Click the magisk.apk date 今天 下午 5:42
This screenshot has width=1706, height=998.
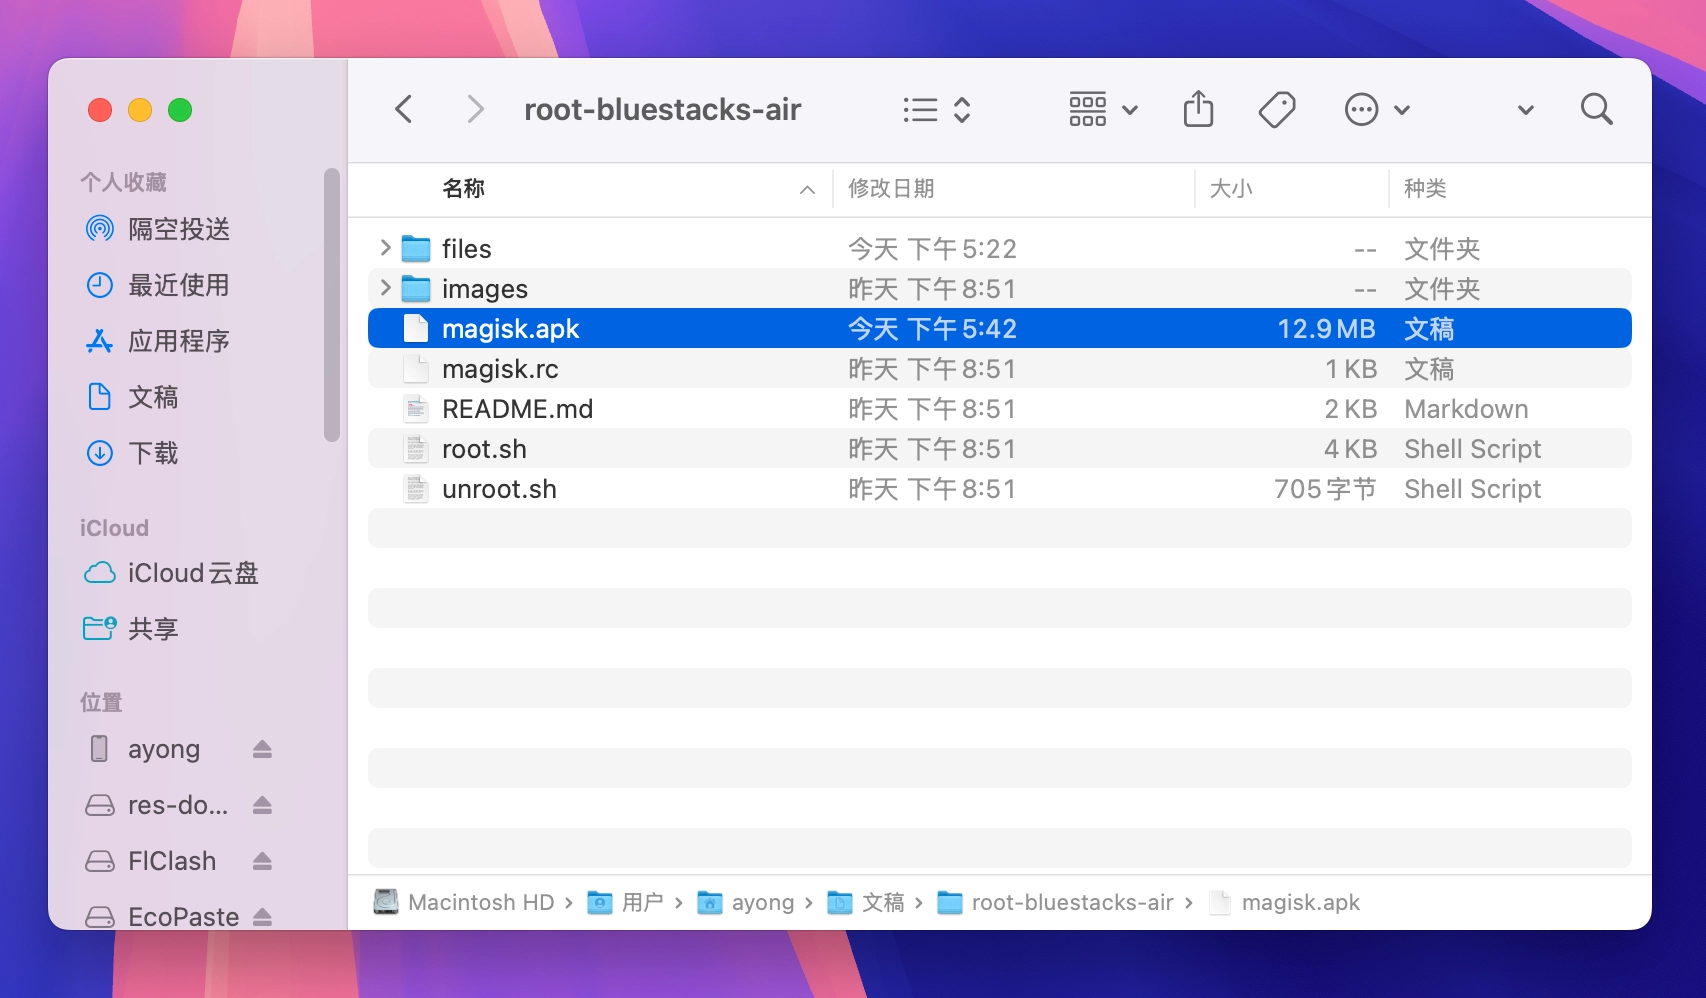coord(932,329)
